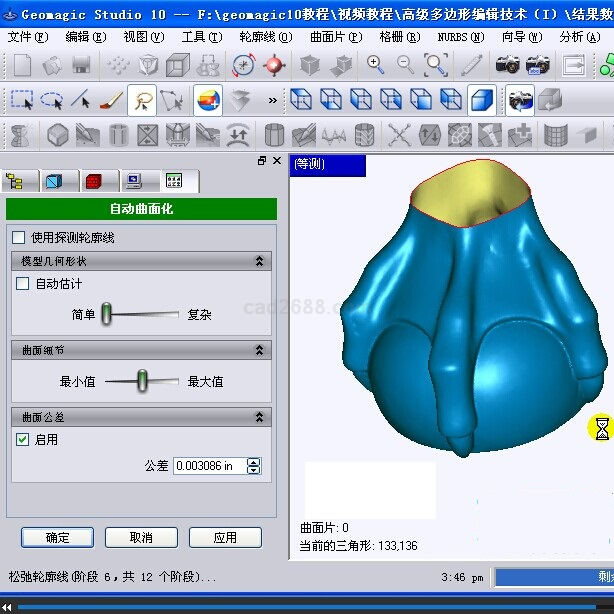Click the 公差 value input field
This screenshot has height=614, width=614.
[x=208, y=466]
